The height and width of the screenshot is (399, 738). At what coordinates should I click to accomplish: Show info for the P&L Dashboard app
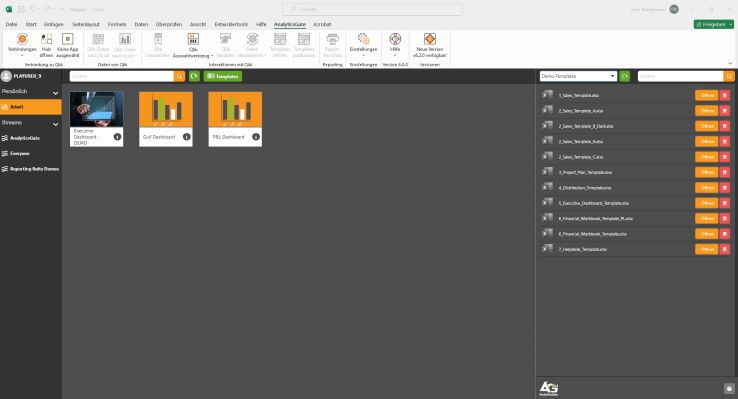click(x=256, y=136)
